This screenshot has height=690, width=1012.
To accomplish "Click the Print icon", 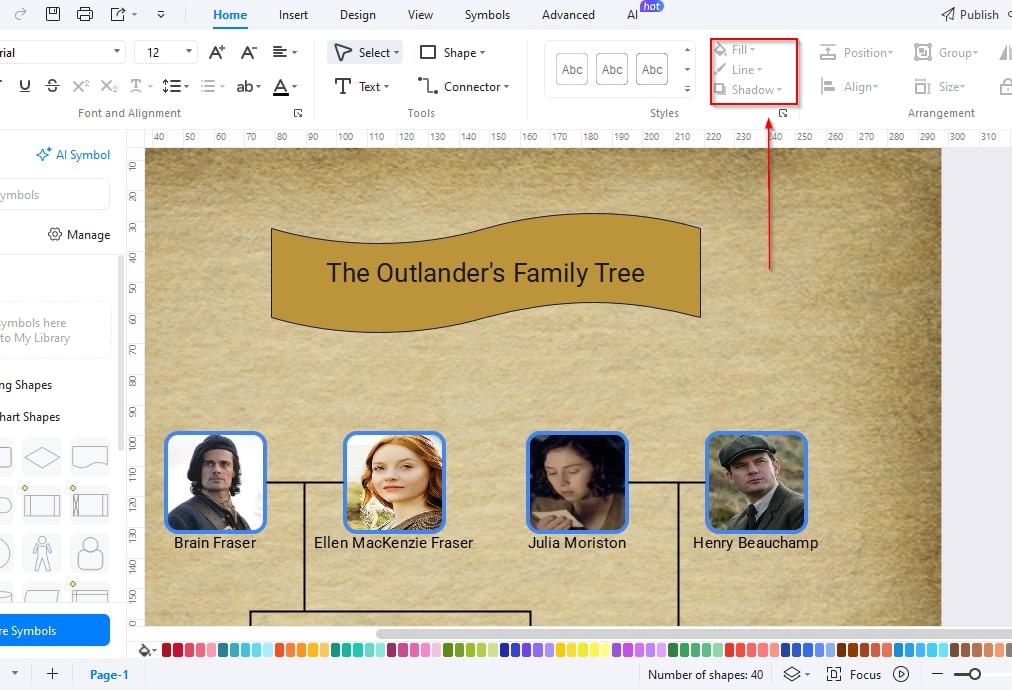I will coord(85,14).
